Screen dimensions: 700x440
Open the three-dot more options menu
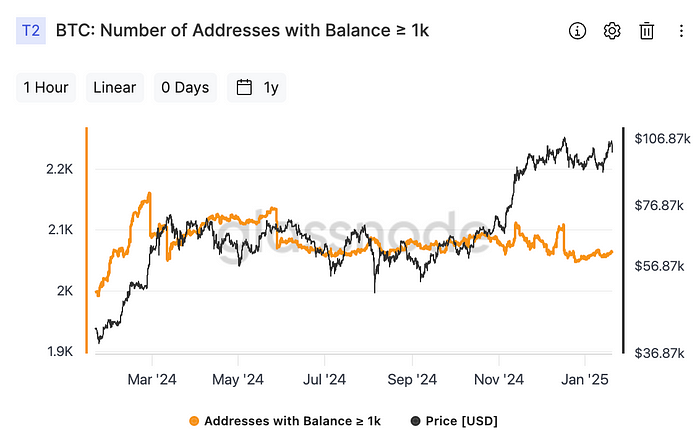point(681,31)
